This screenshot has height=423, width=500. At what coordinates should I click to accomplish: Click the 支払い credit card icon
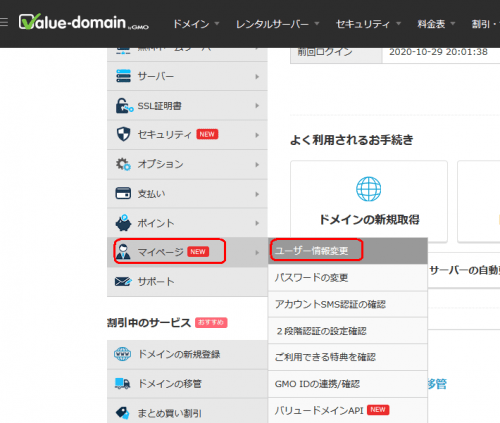[123, 193]
